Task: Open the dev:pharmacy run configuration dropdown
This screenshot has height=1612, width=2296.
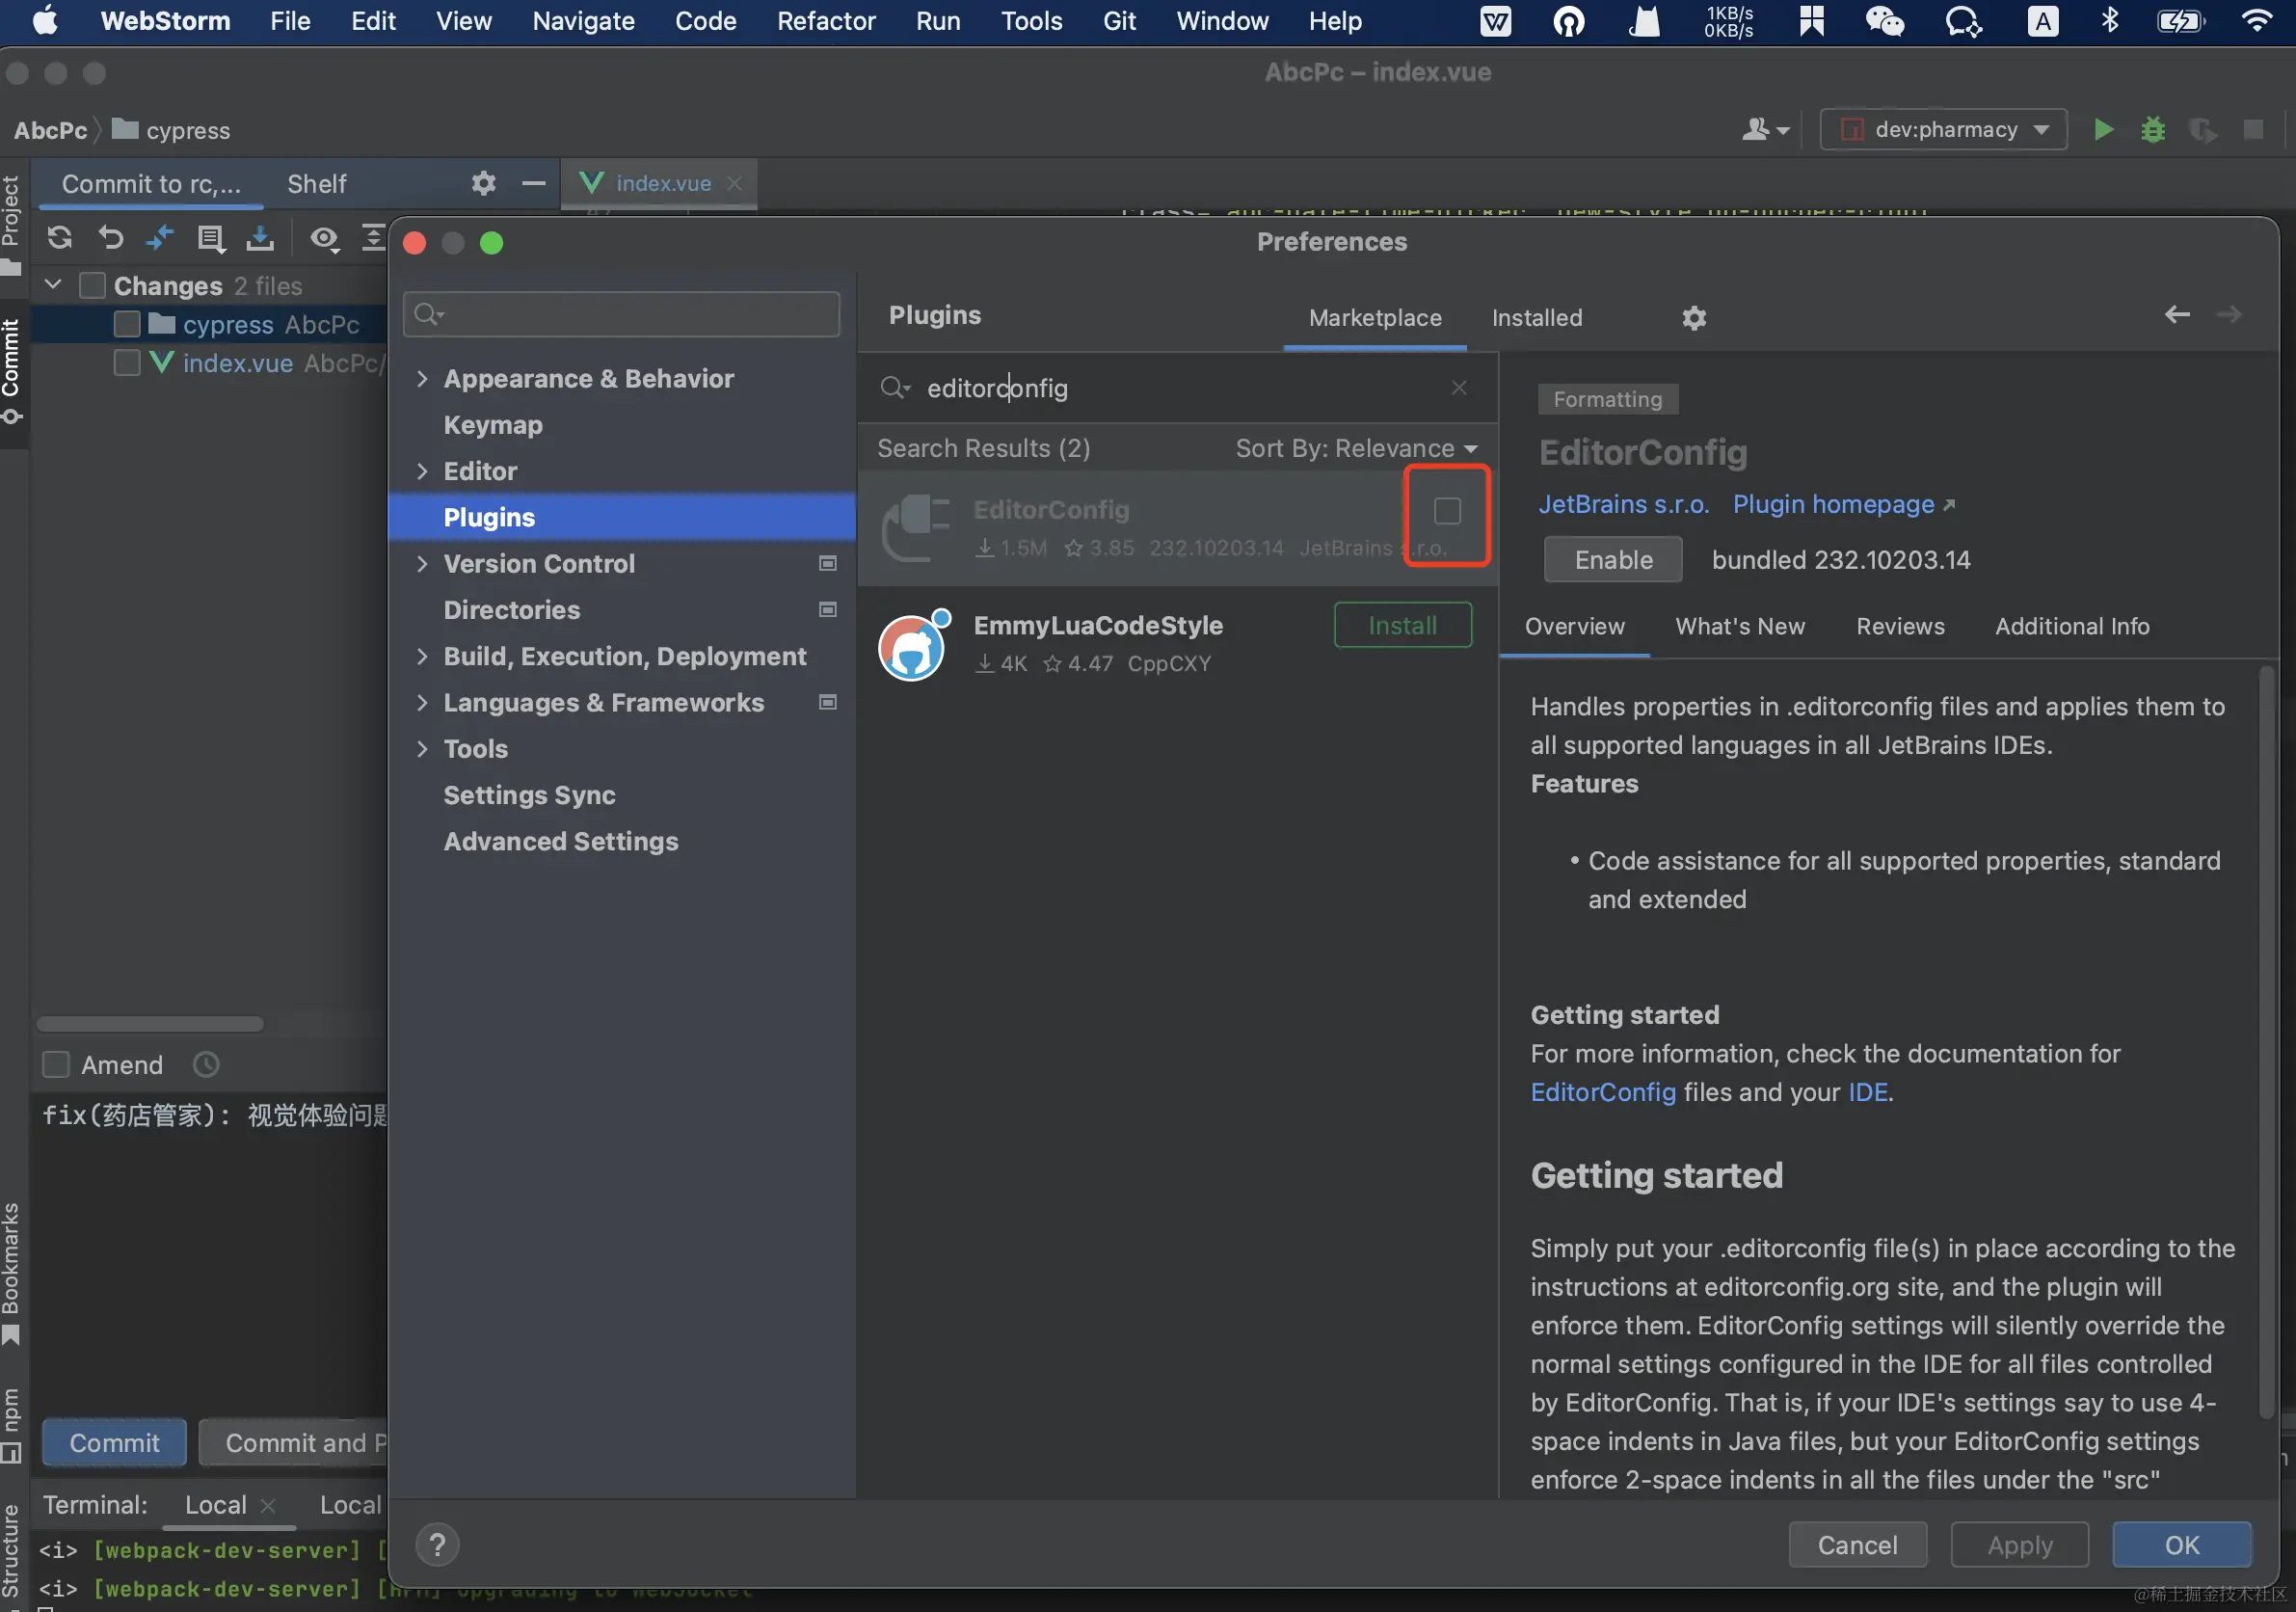Action: (x=1943, y=130)
